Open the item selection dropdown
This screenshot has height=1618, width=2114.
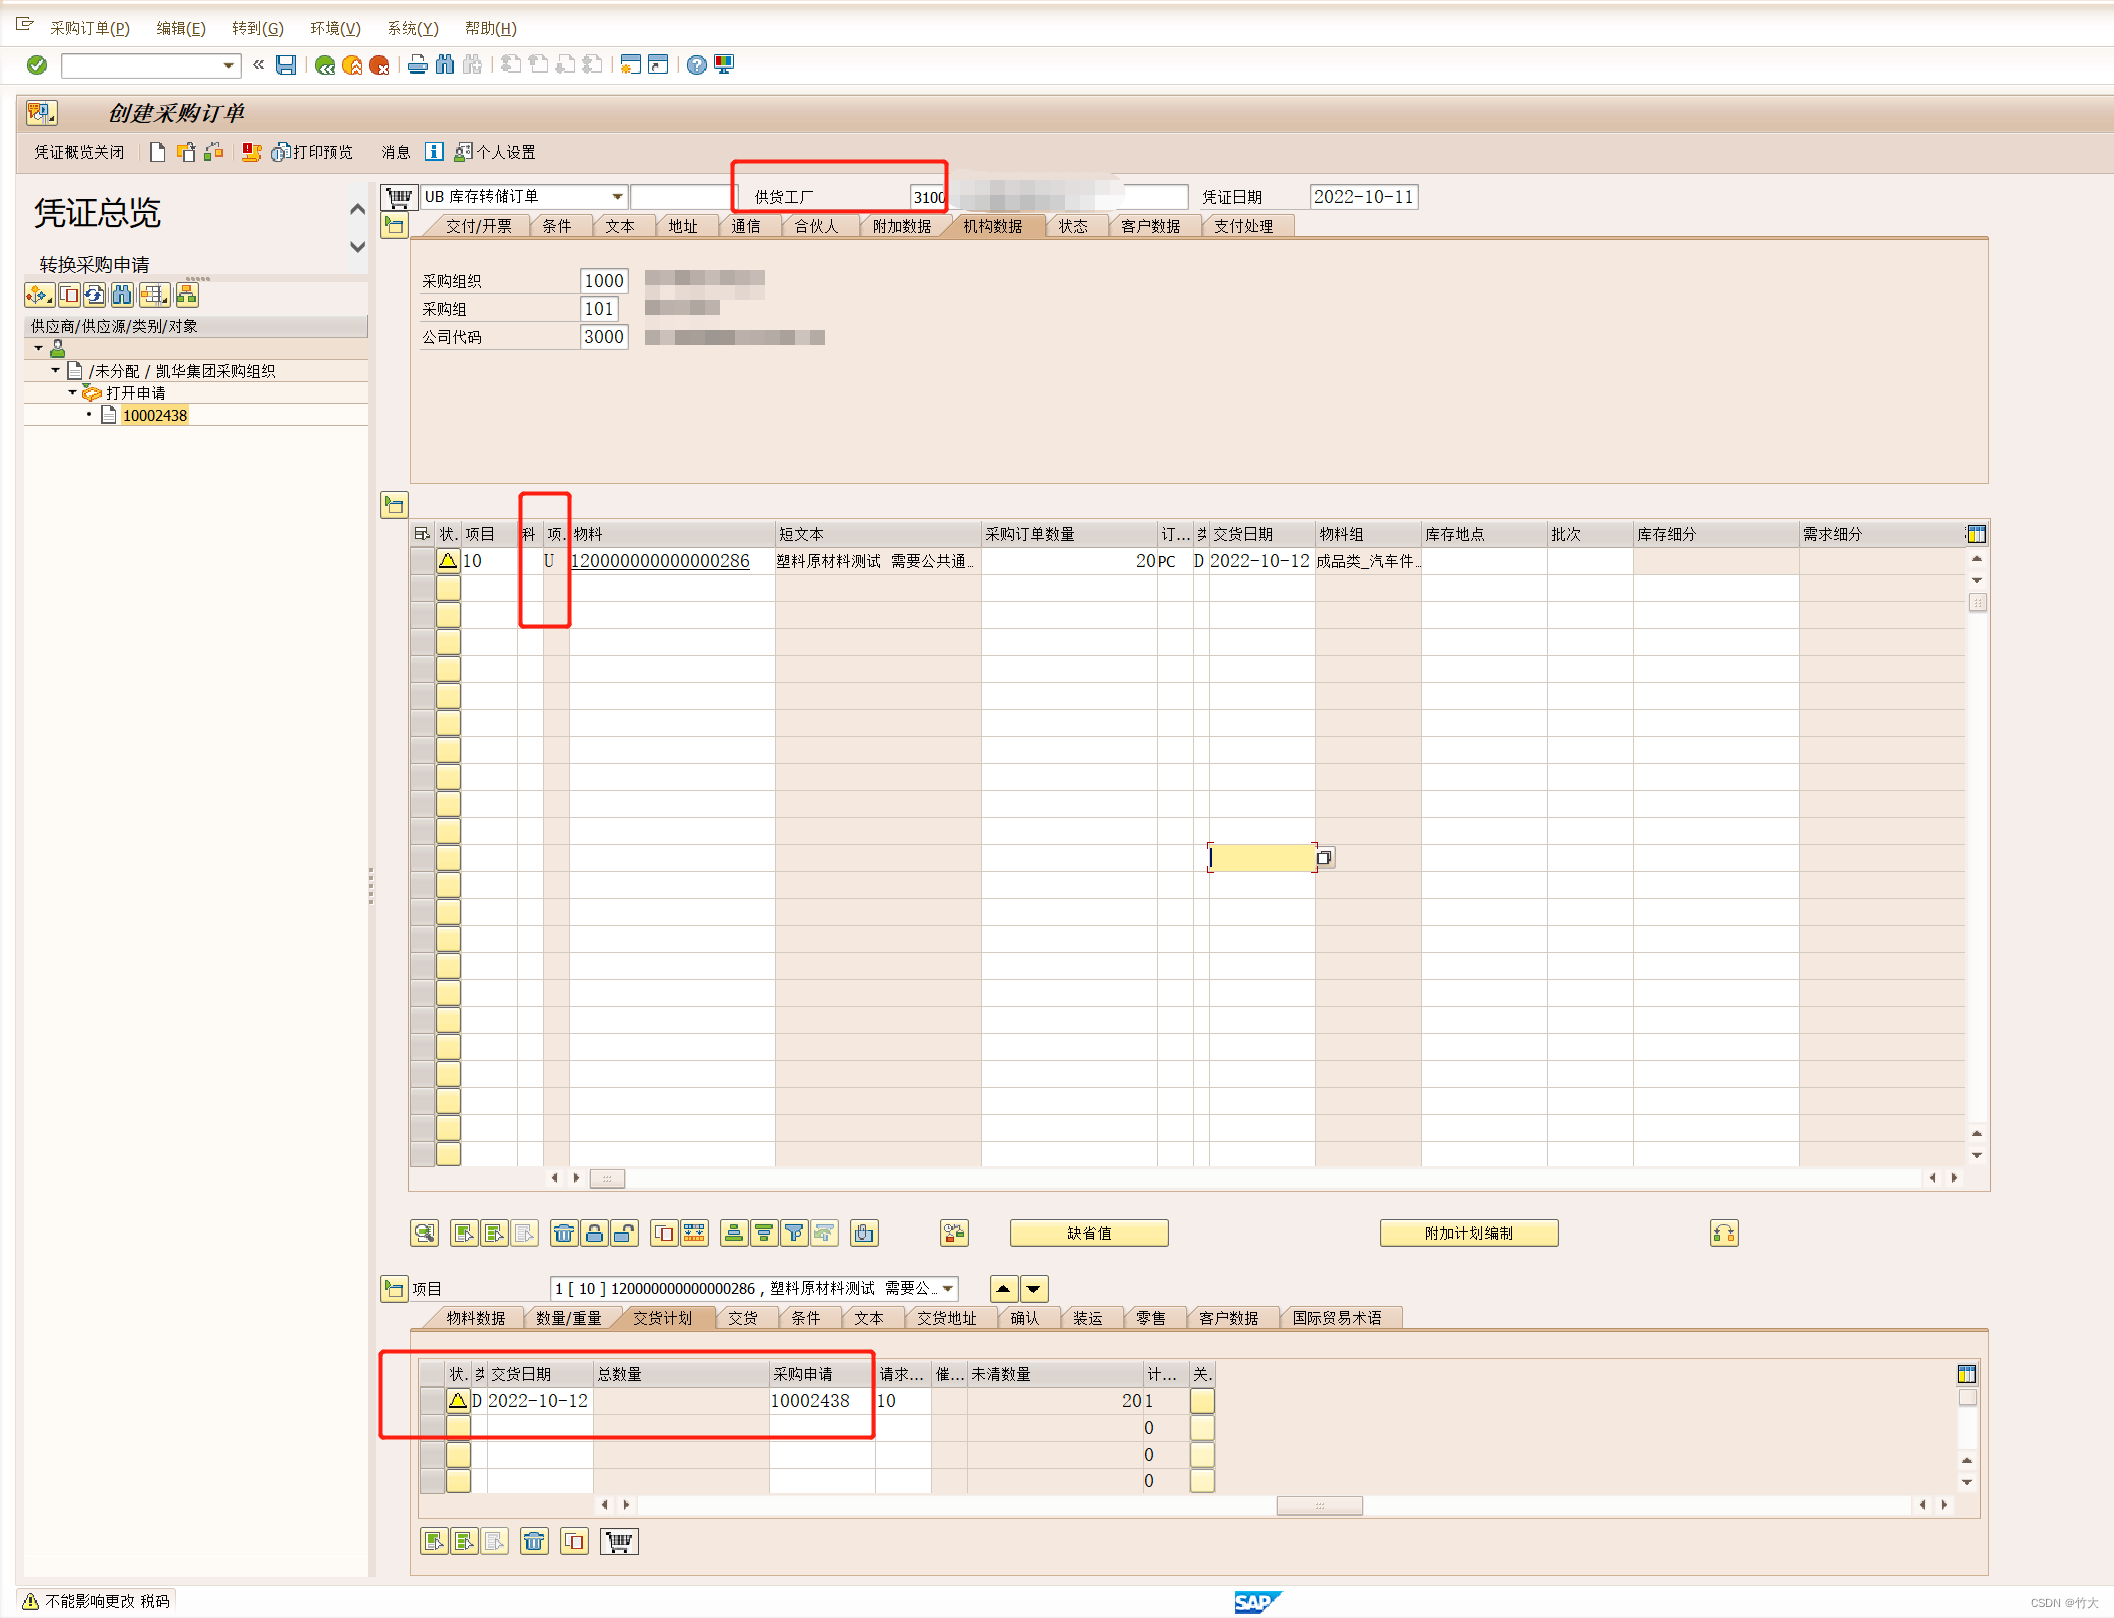click(x=948, y=1289)
